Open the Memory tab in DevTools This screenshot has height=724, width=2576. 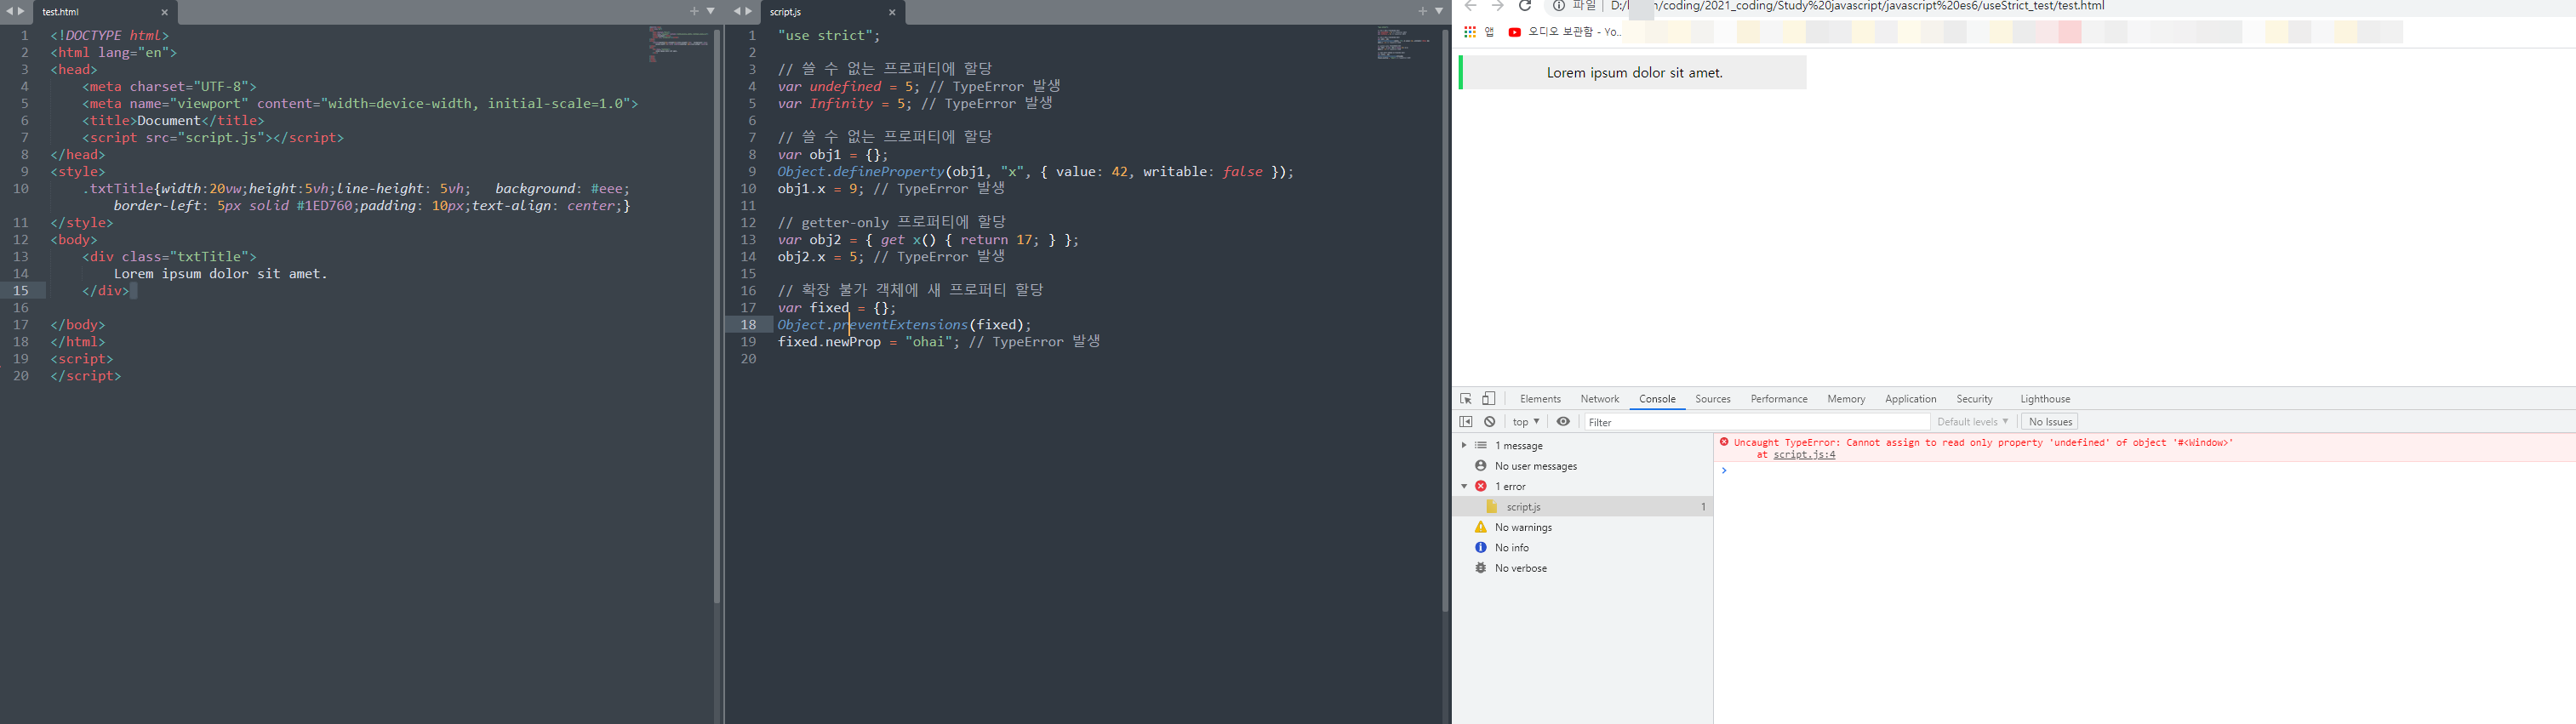pos(1846,399)
